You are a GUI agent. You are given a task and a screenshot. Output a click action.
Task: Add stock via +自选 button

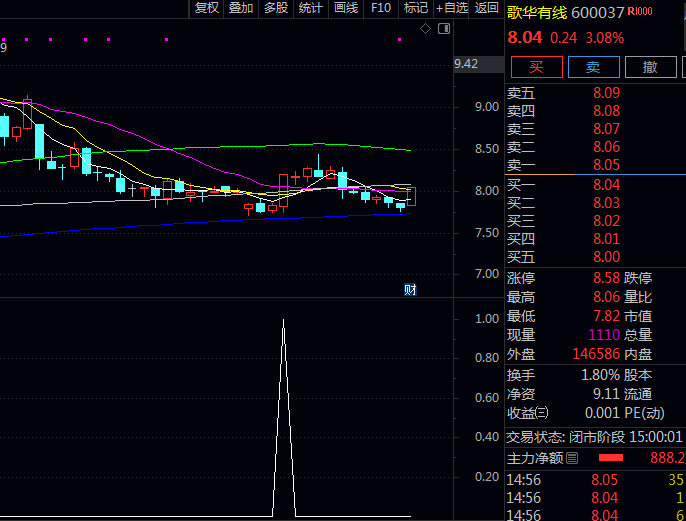pos(451,8)
